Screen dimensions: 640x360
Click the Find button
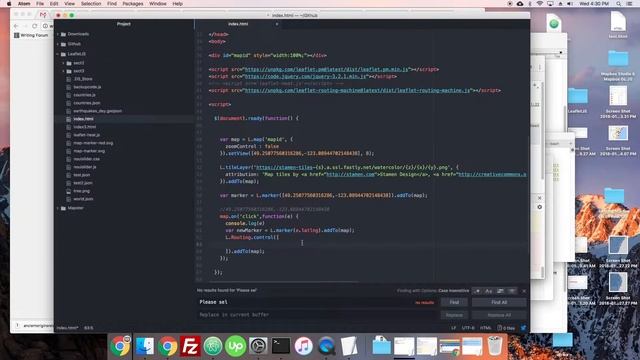coord(454,302)
